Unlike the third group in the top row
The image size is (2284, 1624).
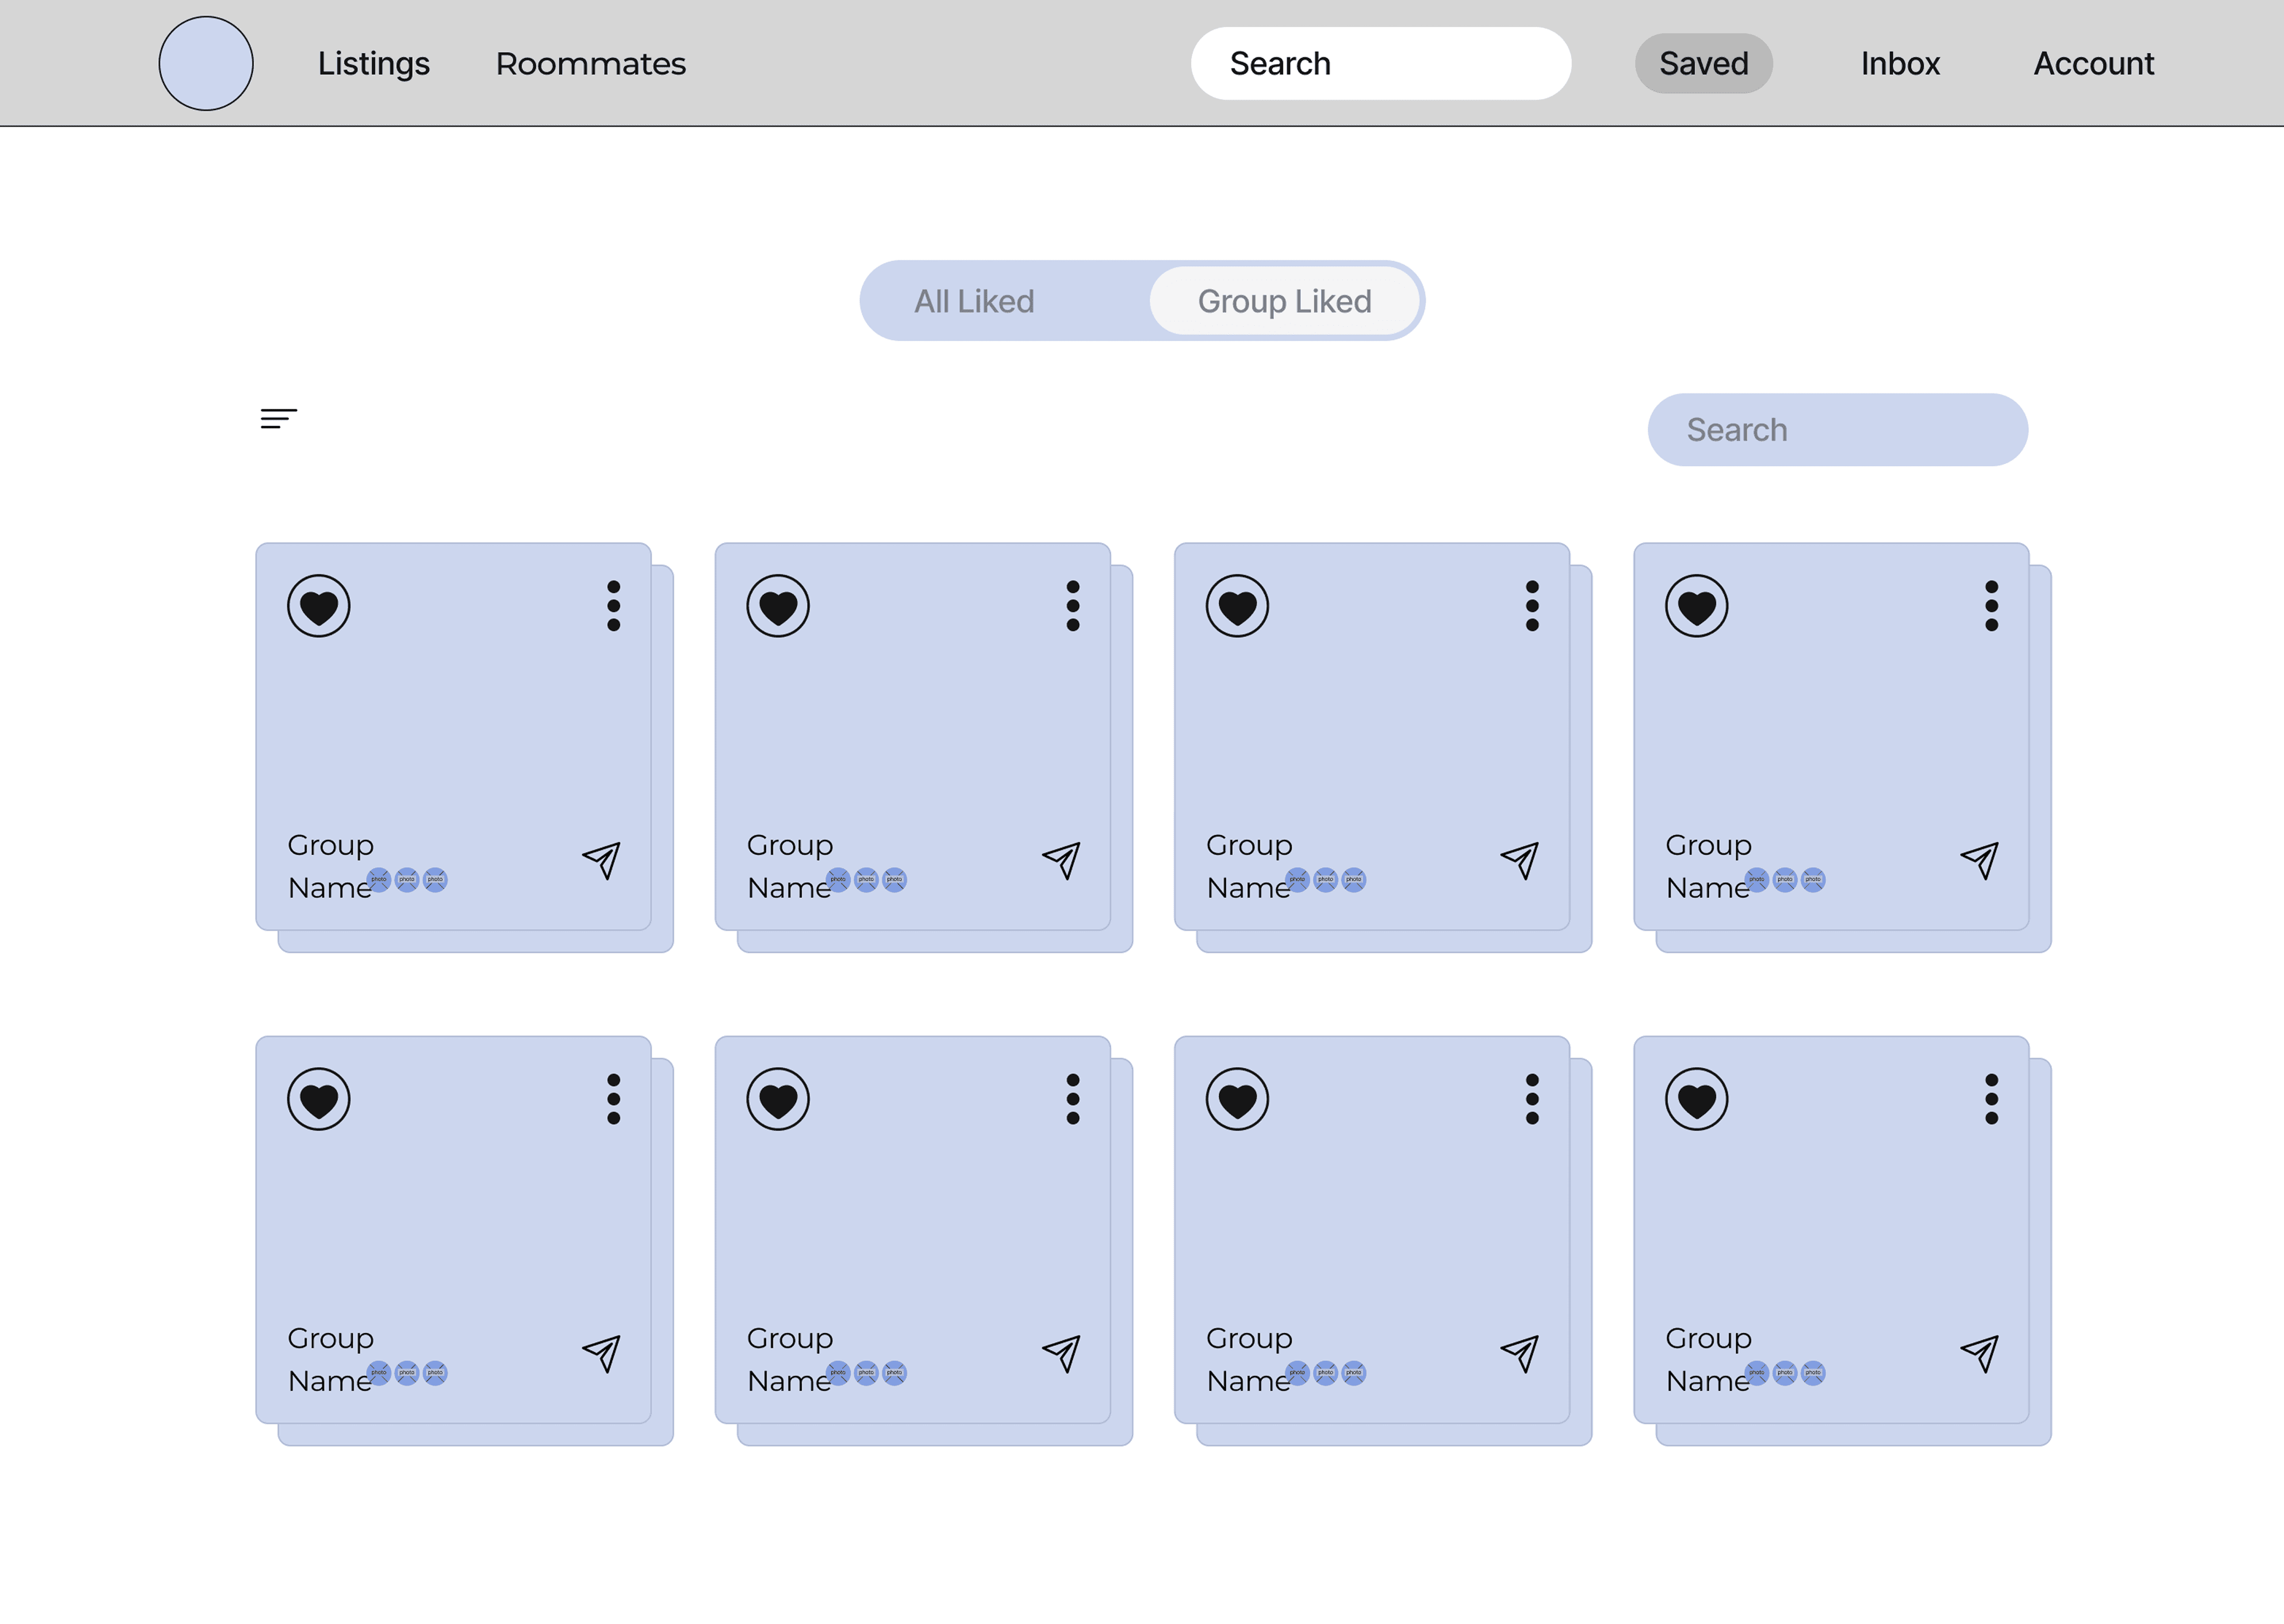click(1237, 606)
